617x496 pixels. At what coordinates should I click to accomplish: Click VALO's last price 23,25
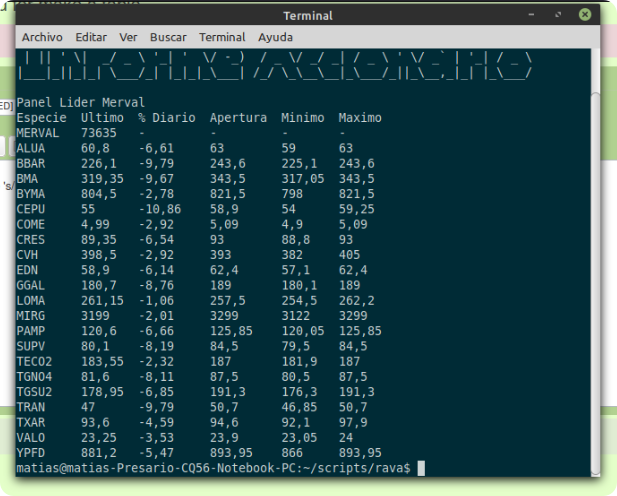(99, 438)
